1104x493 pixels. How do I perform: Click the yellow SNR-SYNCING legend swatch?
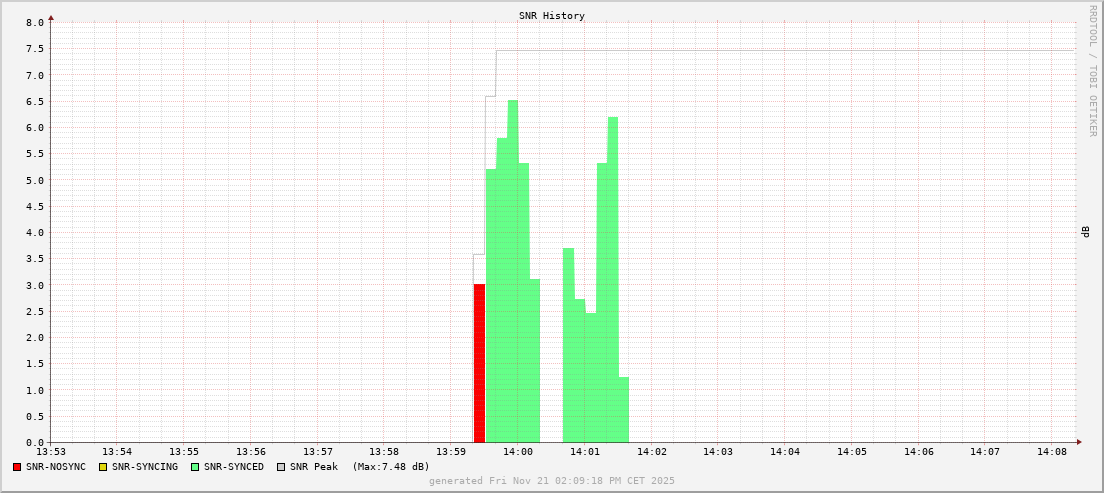click(x=103, y=467)
